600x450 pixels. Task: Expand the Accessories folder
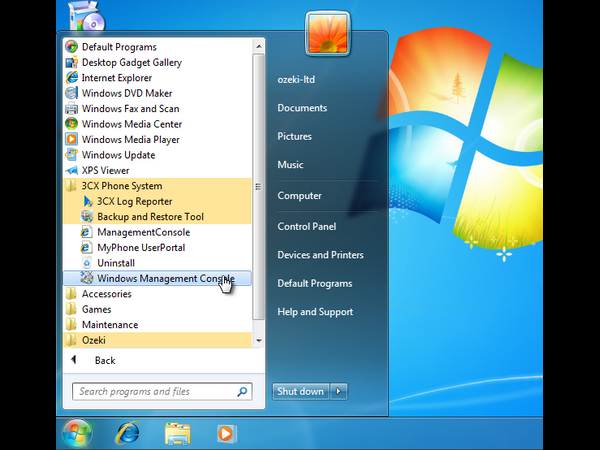coord(106,294)
